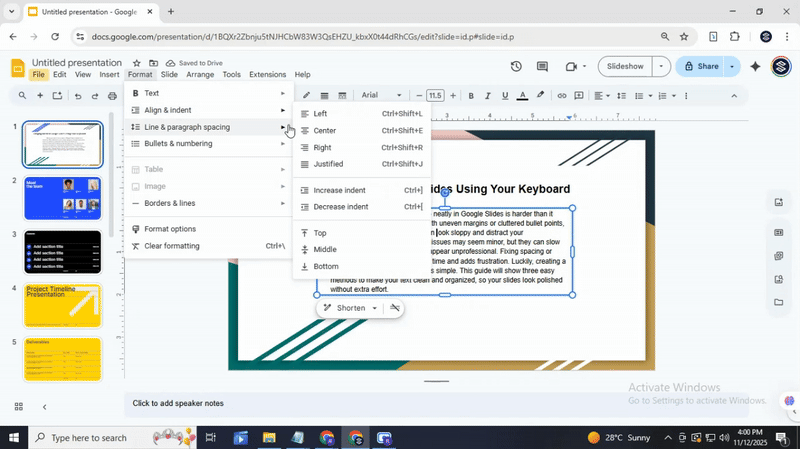Open the text color picker
Image resolution: width=800 pixels, height=449 pixels.
click(x=522, y=96)
